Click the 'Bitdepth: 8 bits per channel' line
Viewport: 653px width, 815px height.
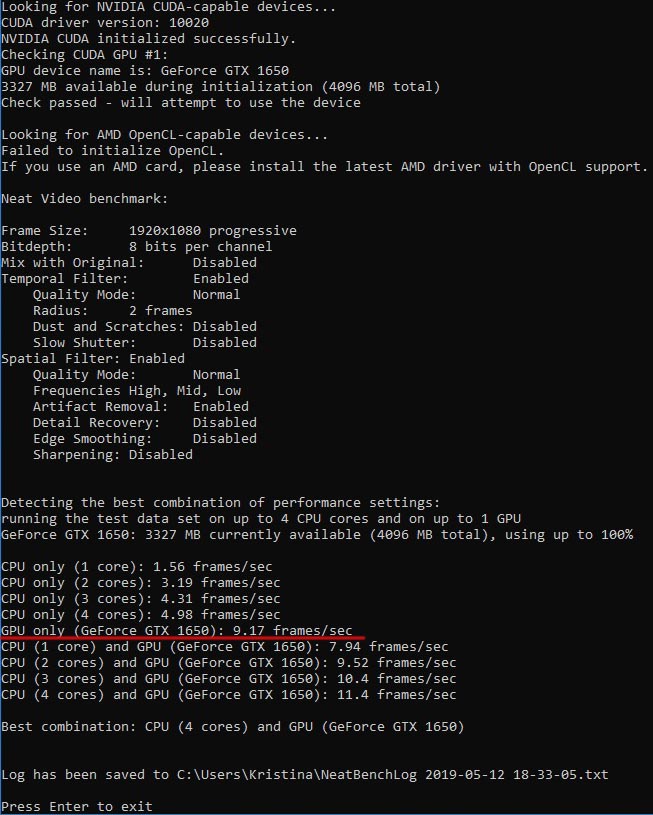[137, 246]
